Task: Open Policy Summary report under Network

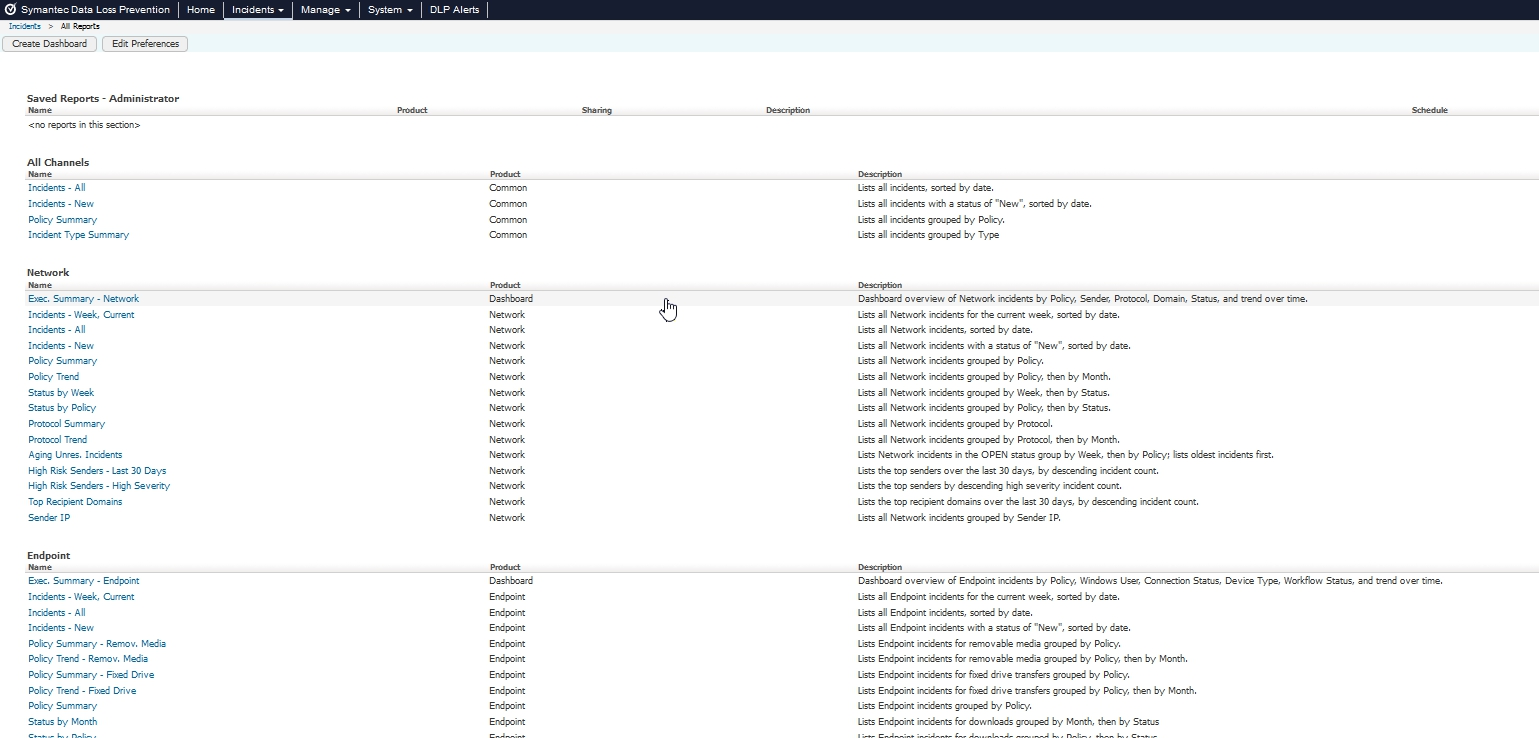Action: point(63,361)
